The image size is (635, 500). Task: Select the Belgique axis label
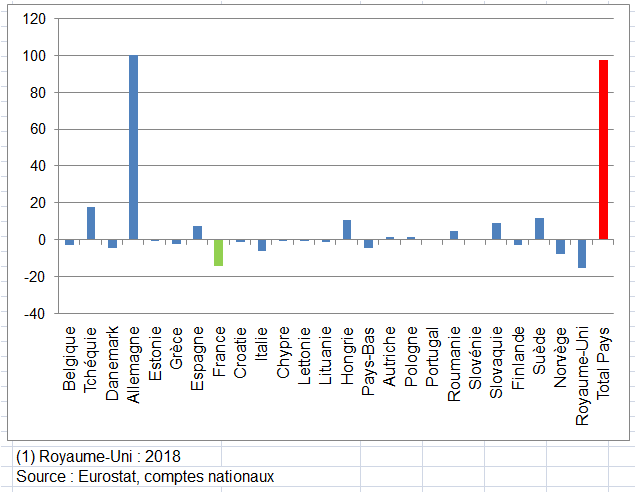coord(69,357)
